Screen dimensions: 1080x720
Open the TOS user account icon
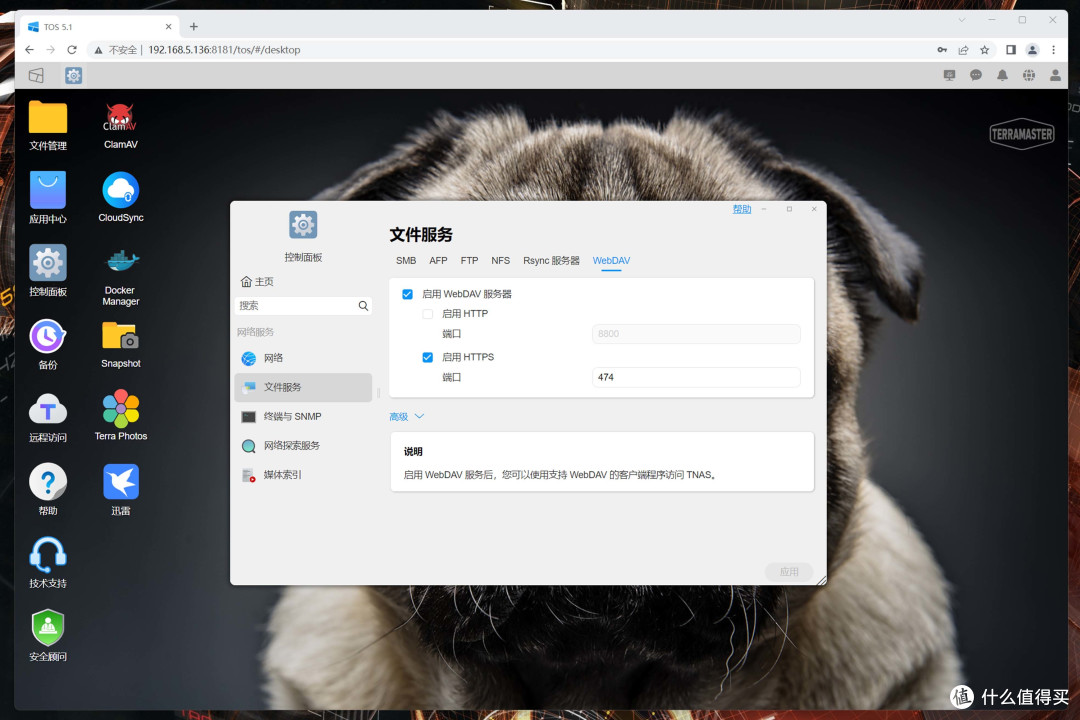click(x=1055, y=75)
